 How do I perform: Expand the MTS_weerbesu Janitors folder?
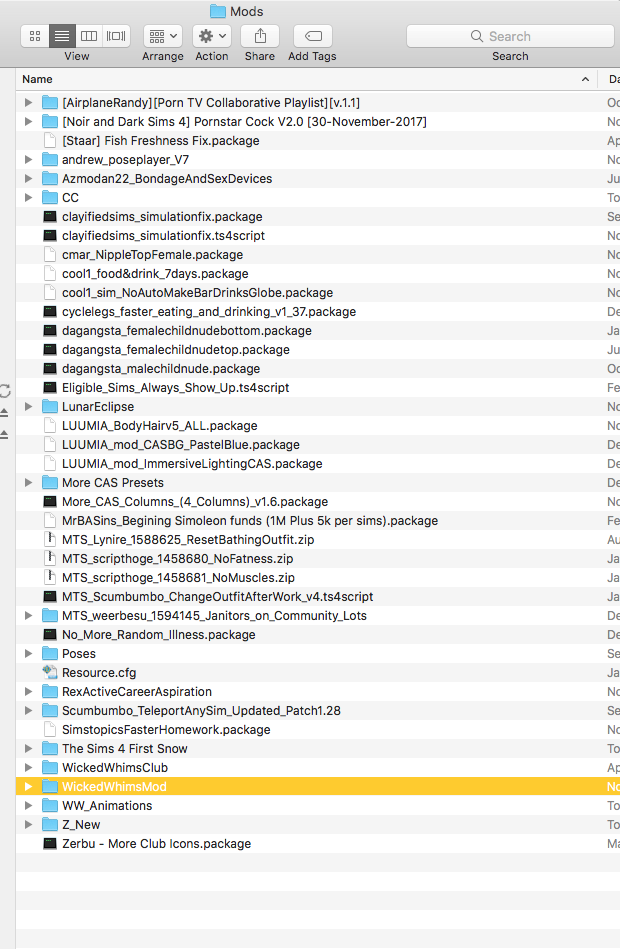pyautogui.click(x=28, y=616)
